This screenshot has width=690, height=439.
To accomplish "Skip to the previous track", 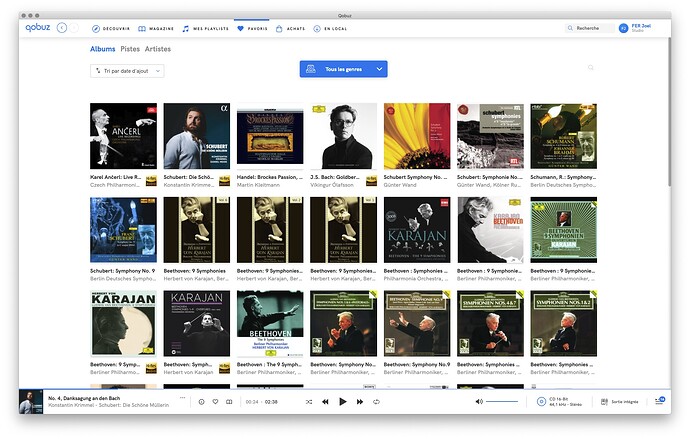I will [325, 402].
